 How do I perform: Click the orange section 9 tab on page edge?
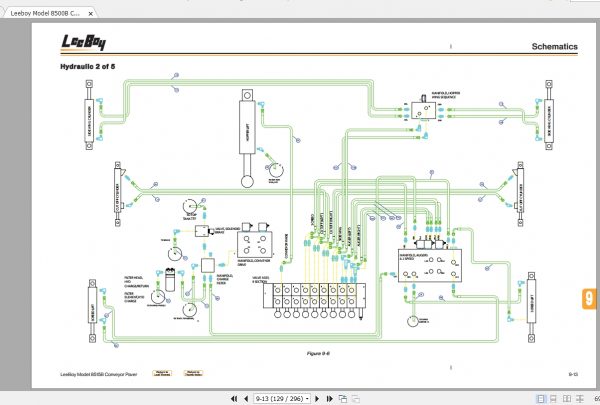pos(589,299)
